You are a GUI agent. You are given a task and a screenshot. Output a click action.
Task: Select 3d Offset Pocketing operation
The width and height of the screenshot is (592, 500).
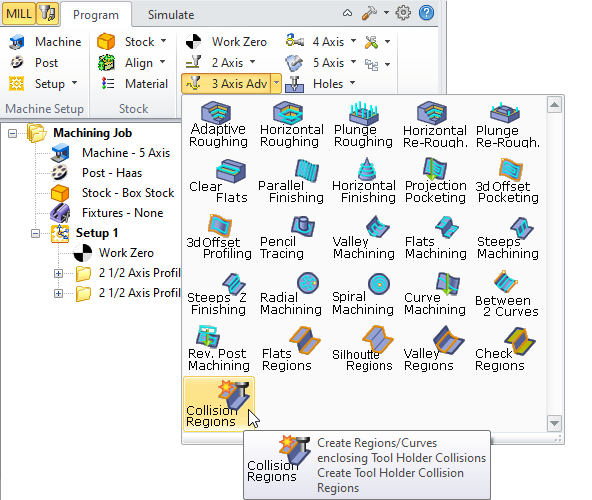(508, 181)
